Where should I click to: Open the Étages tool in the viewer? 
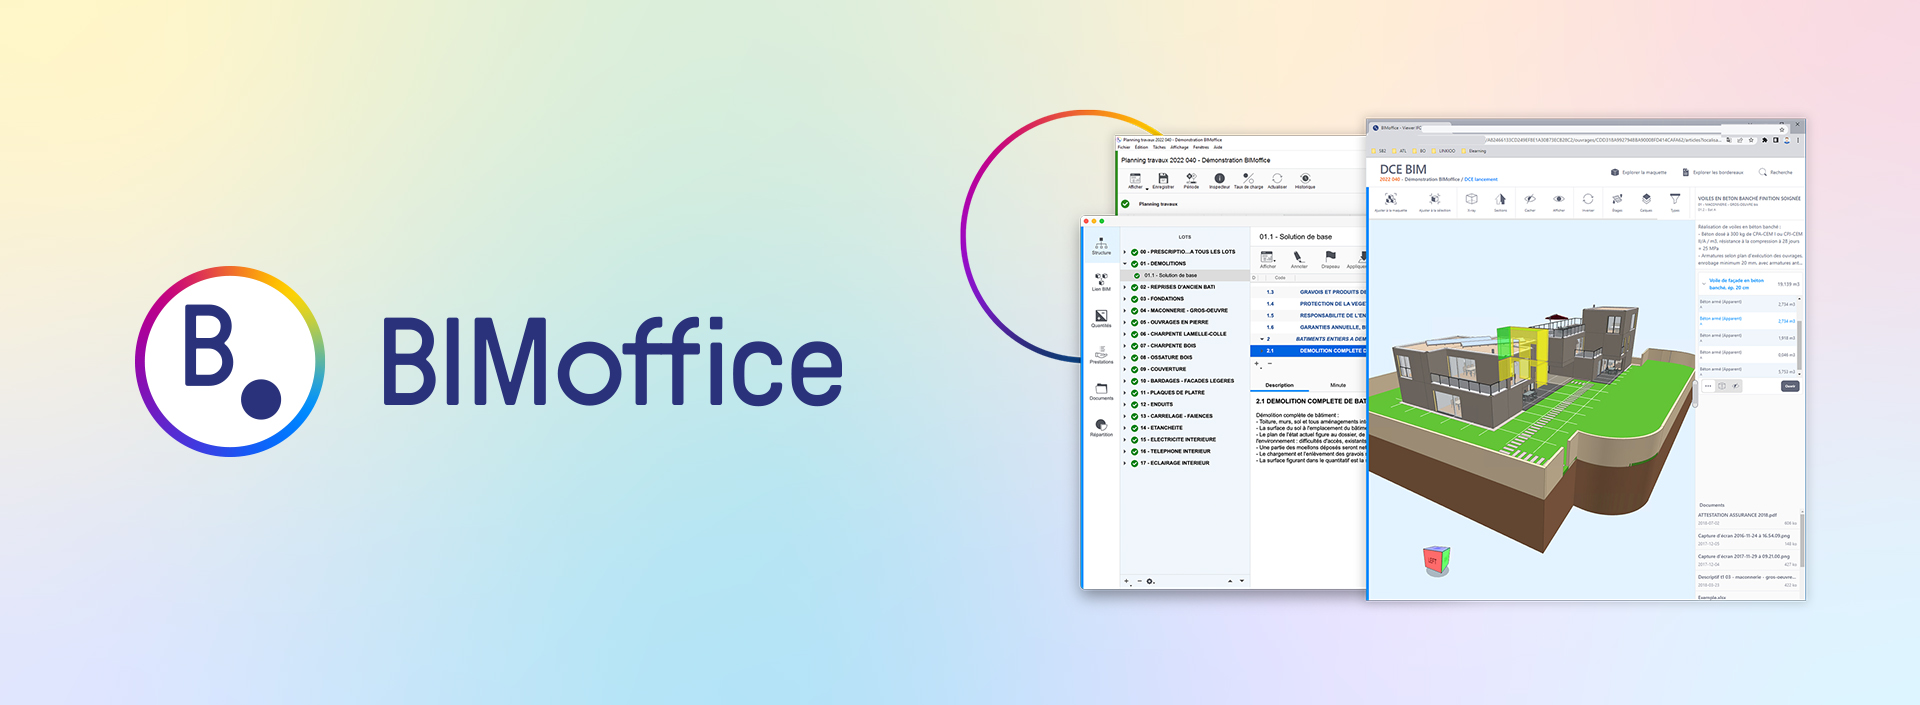coord(1617,202)
